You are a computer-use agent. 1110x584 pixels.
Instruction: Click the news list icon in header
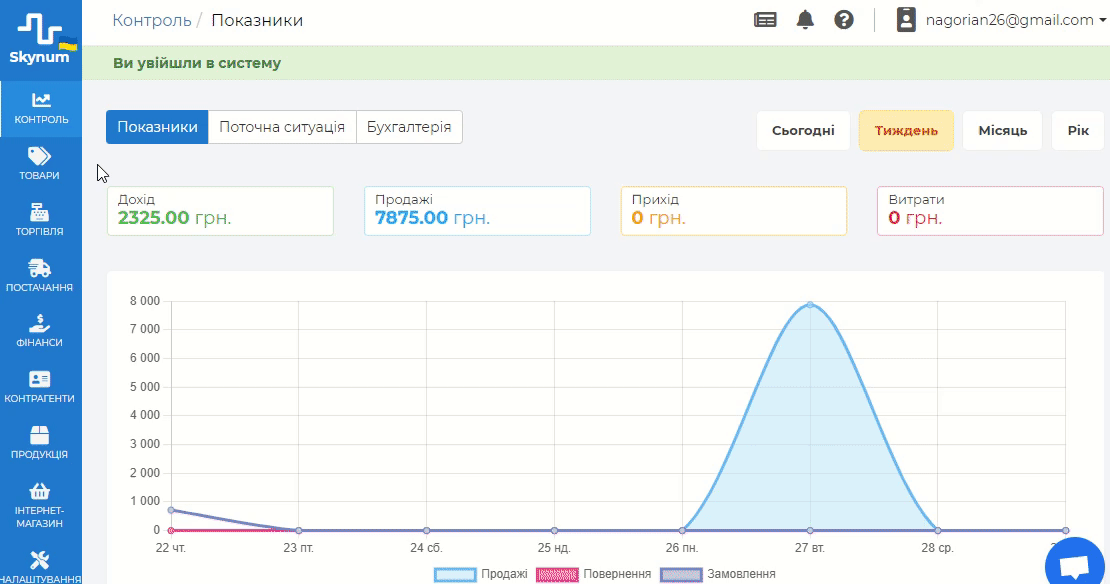(765, 20)
